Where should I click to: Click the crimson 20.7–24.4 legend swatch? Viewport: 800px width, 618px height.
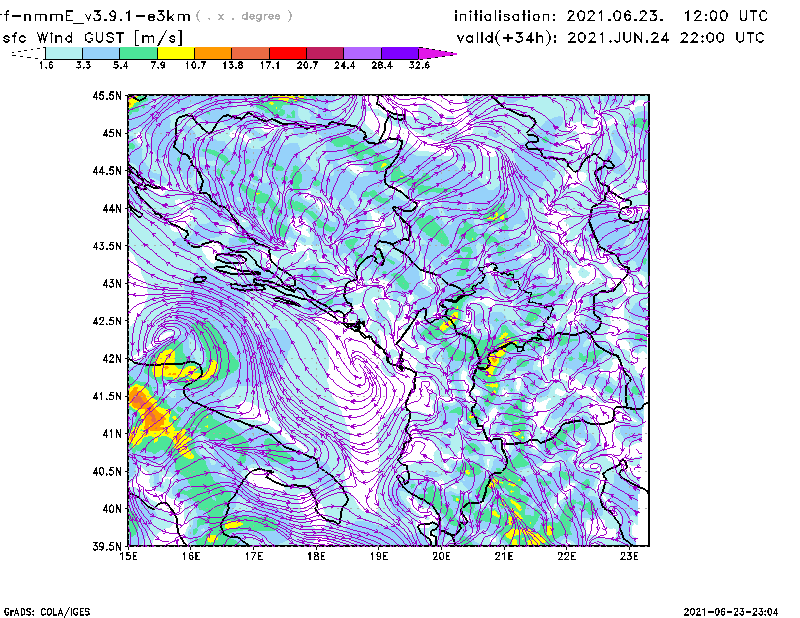(325, 53)
